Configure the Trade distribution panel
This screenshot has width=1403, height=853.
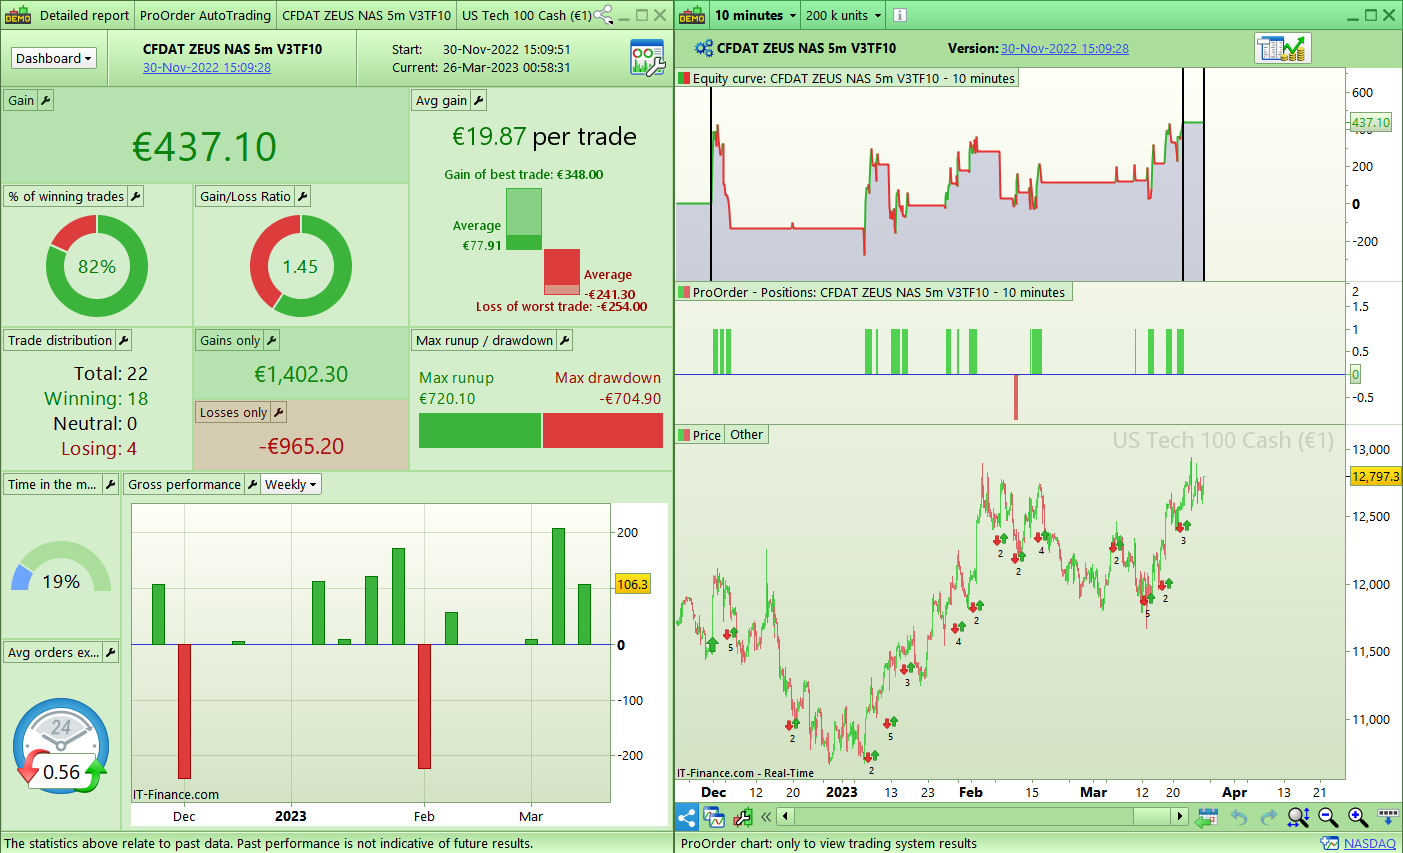[124, 340]
